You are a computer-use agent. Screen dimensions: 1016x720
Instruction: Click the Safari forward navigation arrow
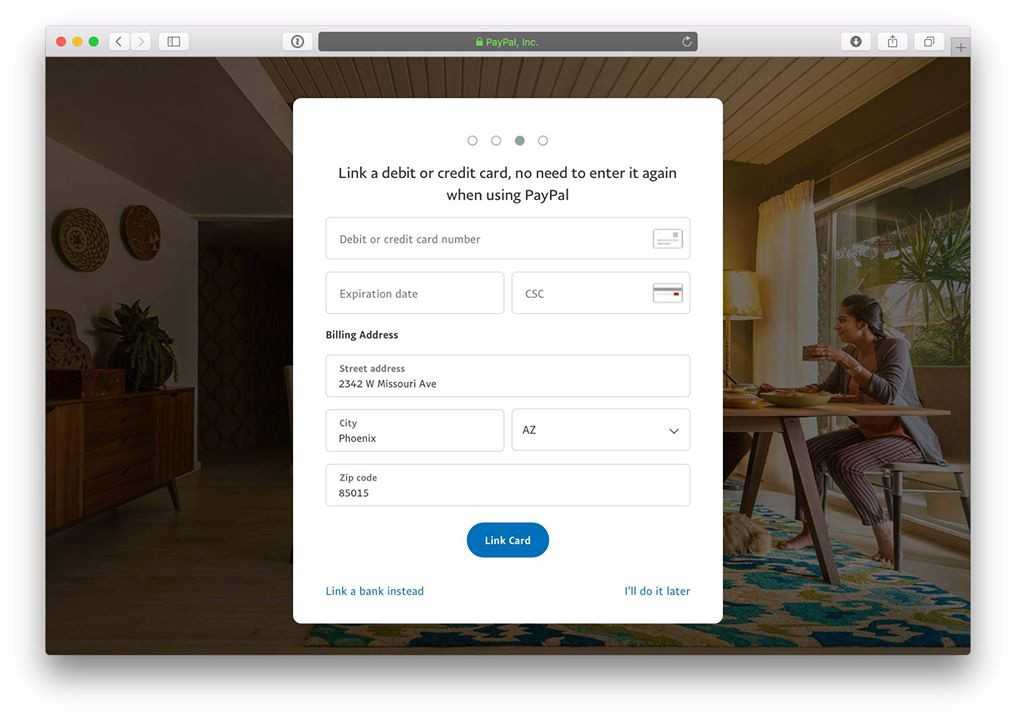click(141, 41)
